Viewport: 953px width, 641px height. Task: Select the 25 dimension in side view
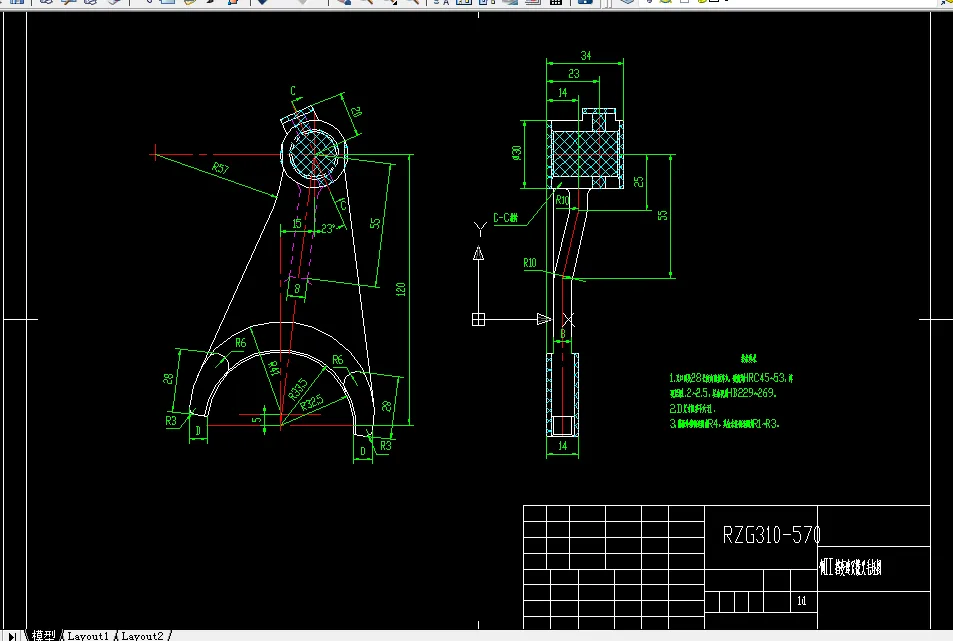click(x=638, y=182)
